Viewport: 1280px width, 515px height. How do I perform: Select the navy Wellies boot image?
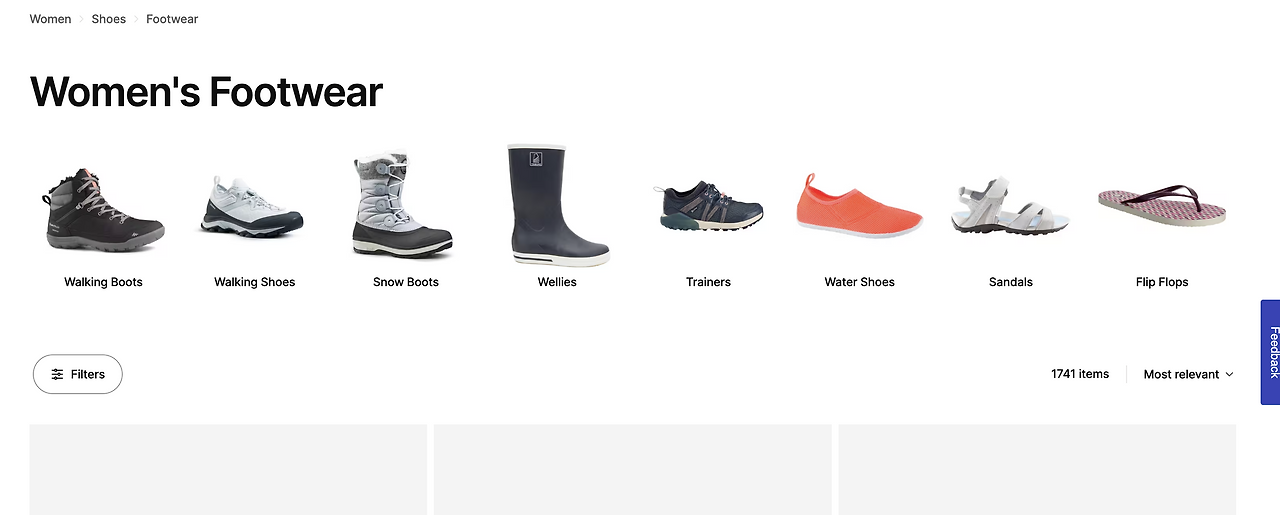(x=557, y=205)
